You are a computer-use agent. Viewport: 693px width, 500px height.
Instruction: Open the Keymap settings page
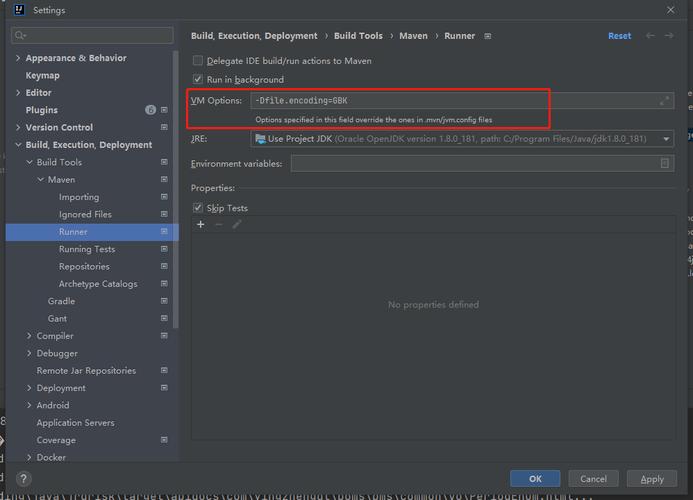[42, 76]
